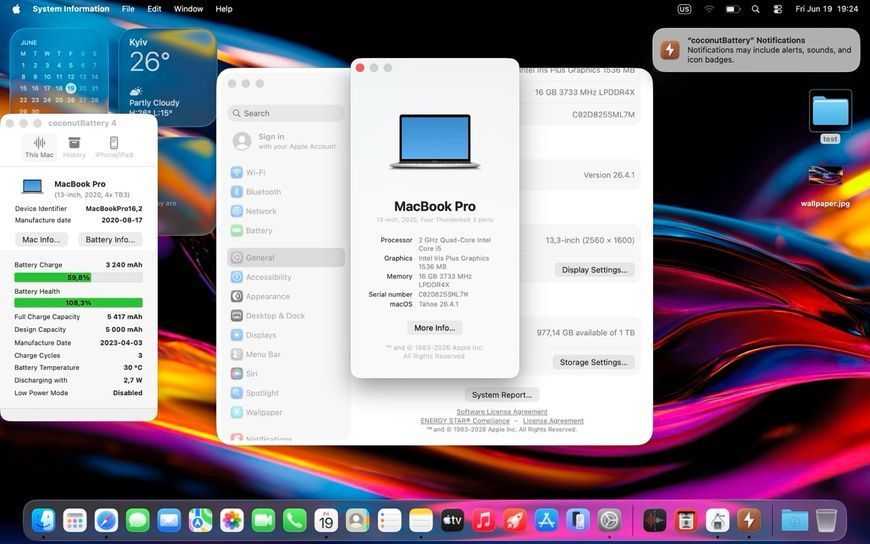The height and width of the screenshot is (544, 870).
Task: Open Contacts from the Dock
Action: click(x=358, y=521)
